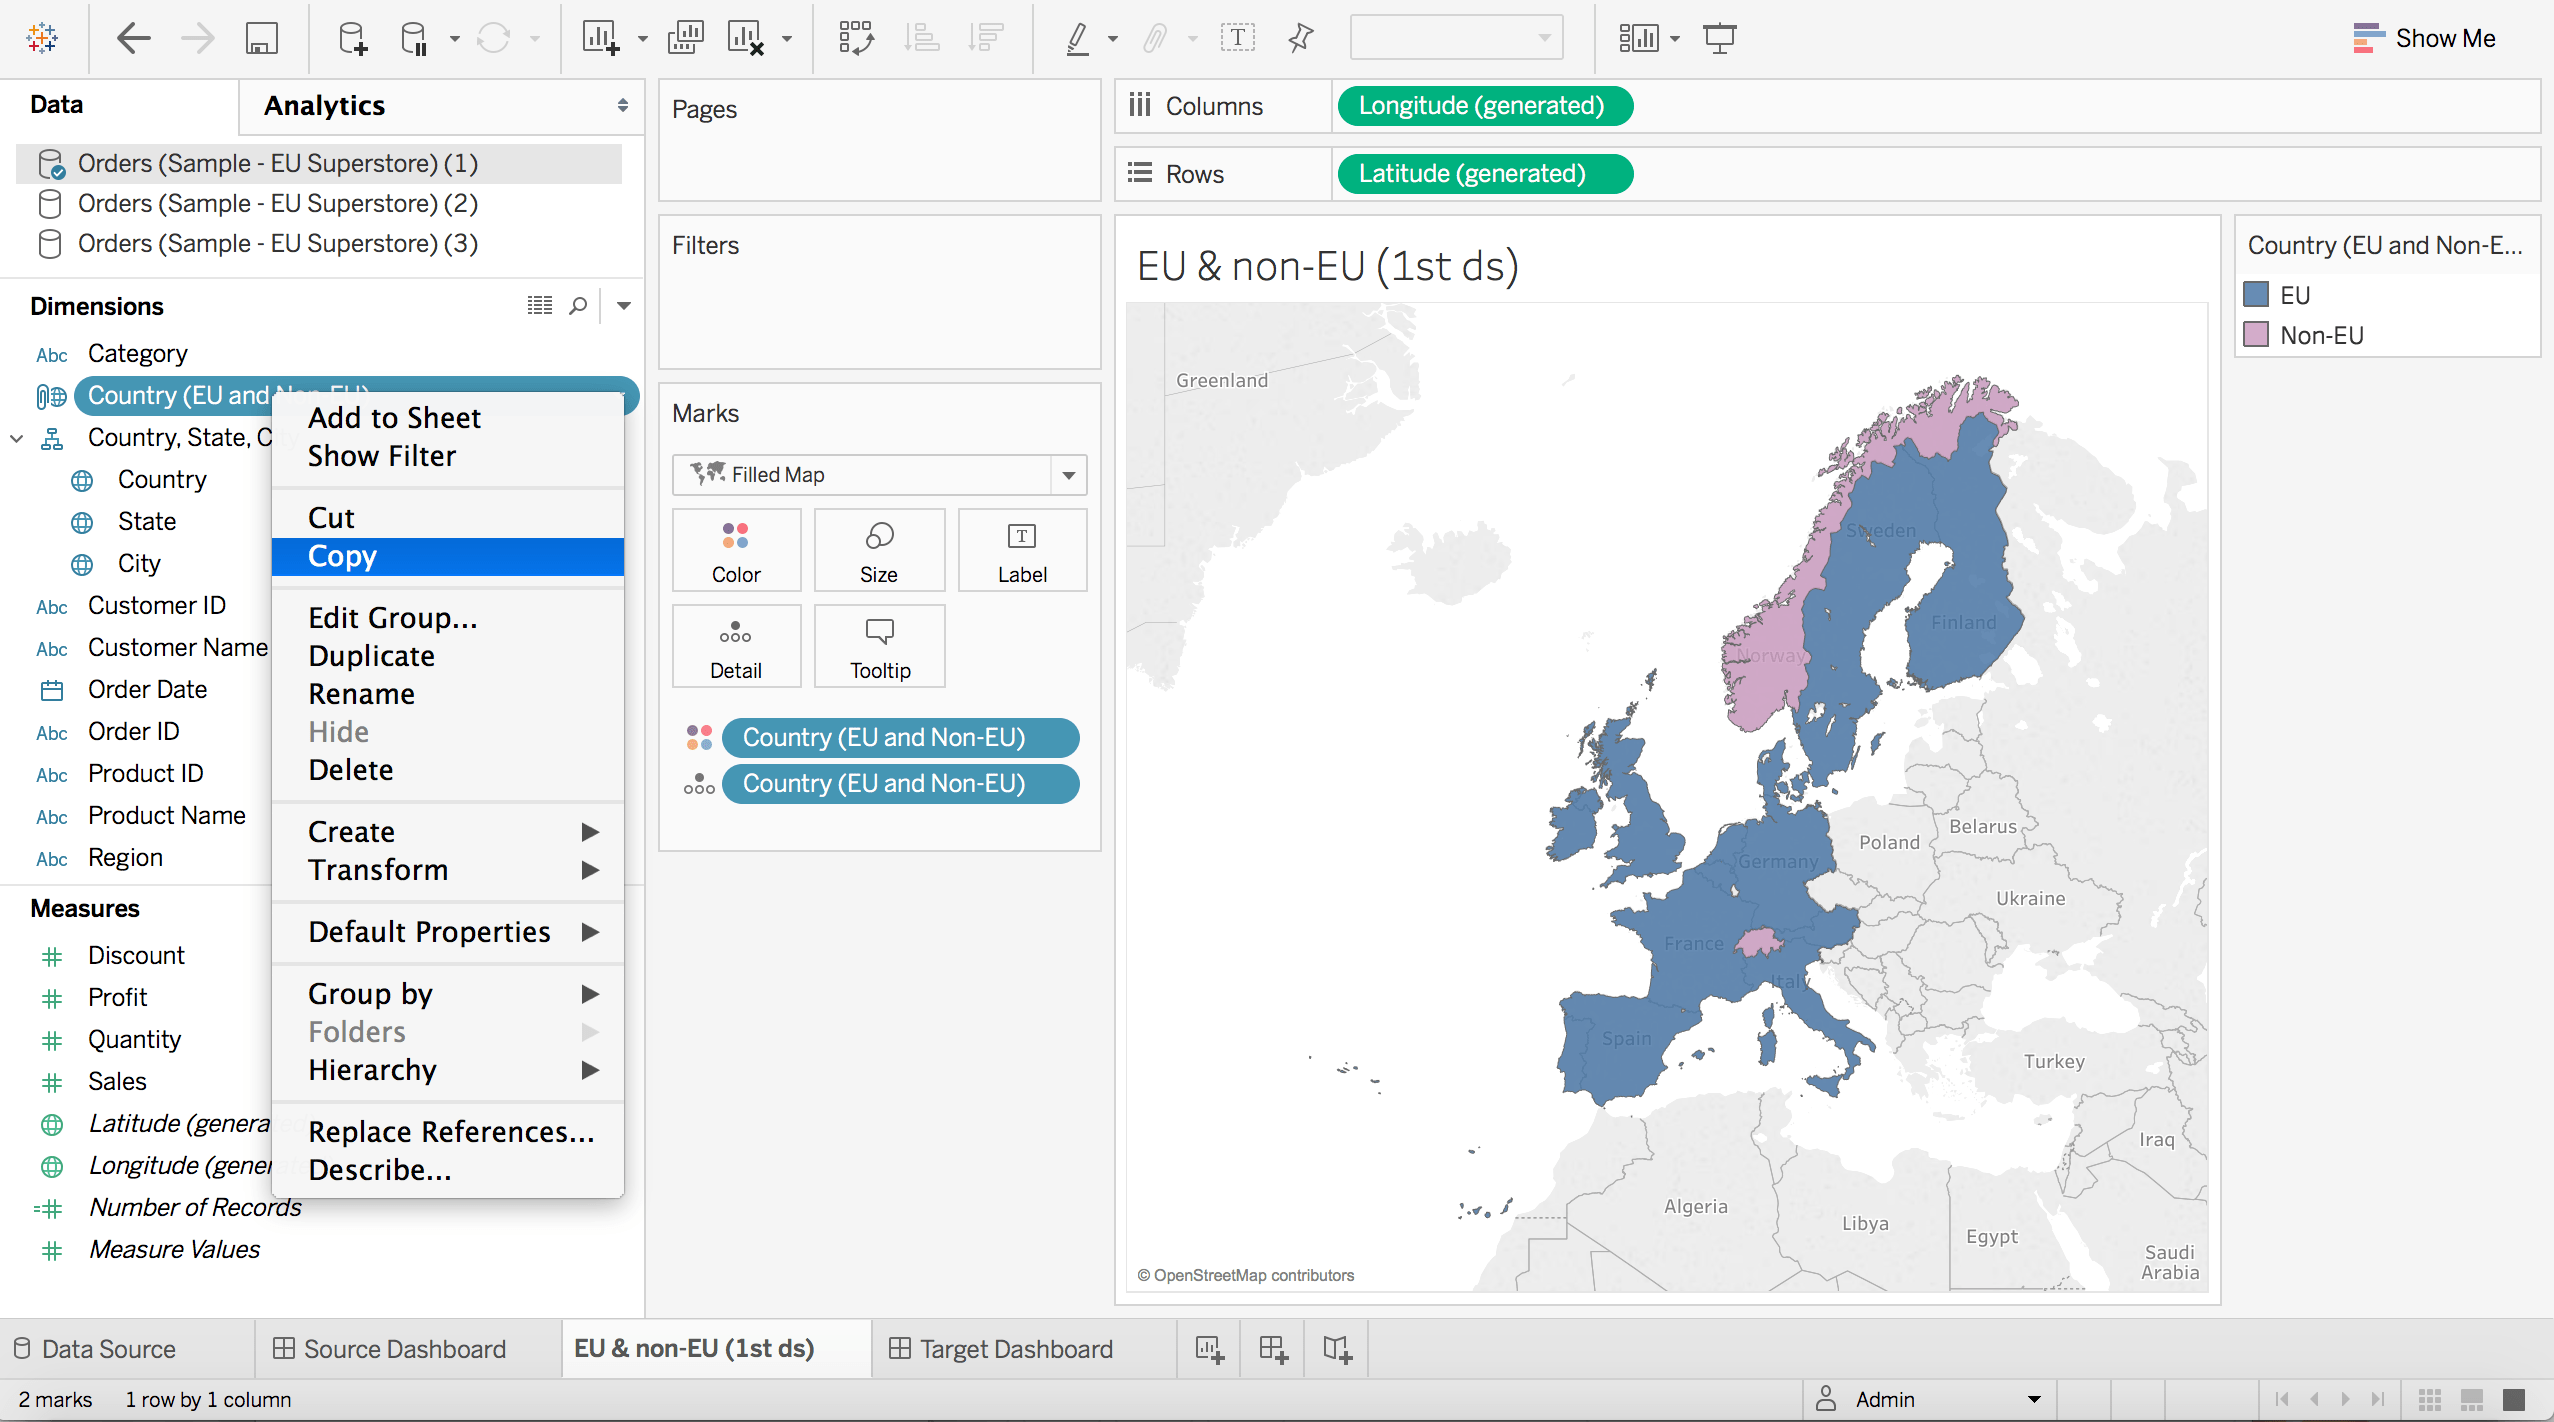Viewport: 2554px width, 1422px height.
Task: Choose Copy from the context menu
Action: click(342, 556)
